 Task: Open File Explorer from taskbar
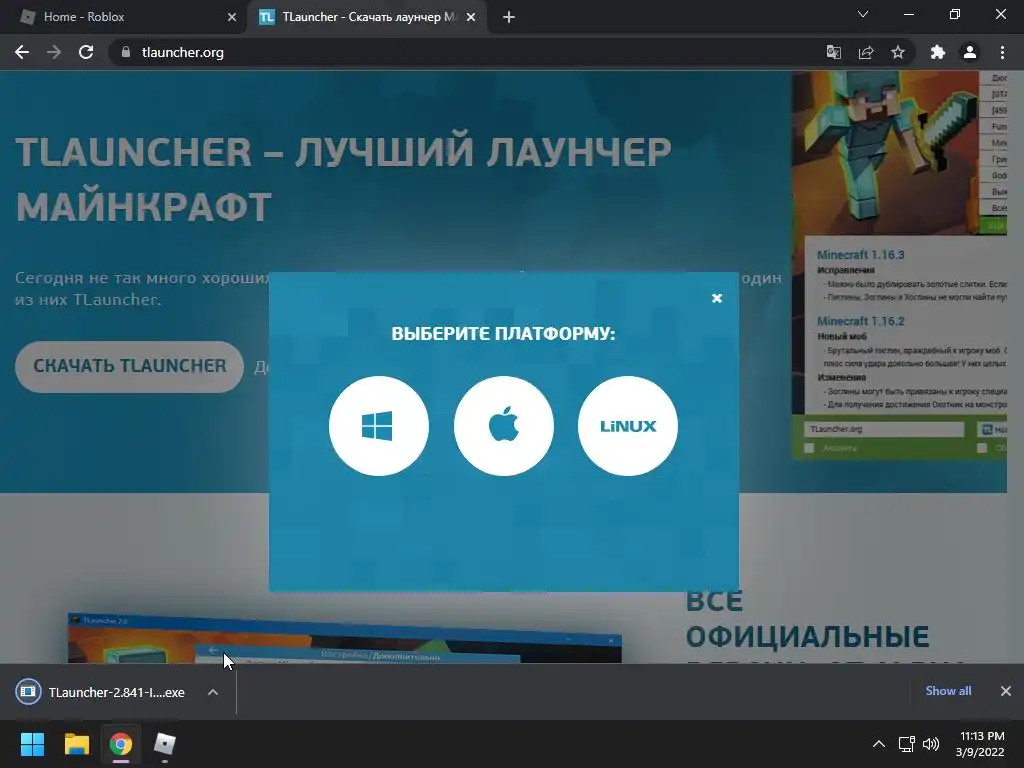pos(76,744)
